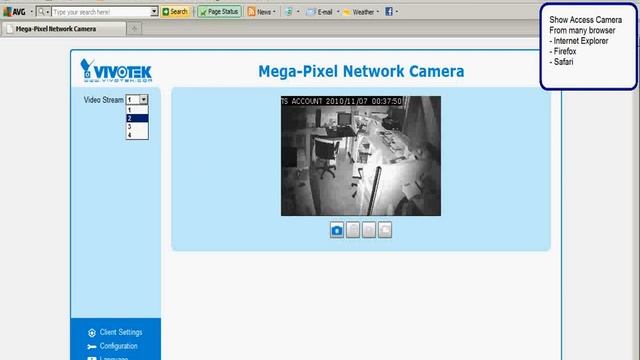Open the Weather toolbar button
This screenshot has width=640, height=360.
pyautogui.click(x=359, y=12)
